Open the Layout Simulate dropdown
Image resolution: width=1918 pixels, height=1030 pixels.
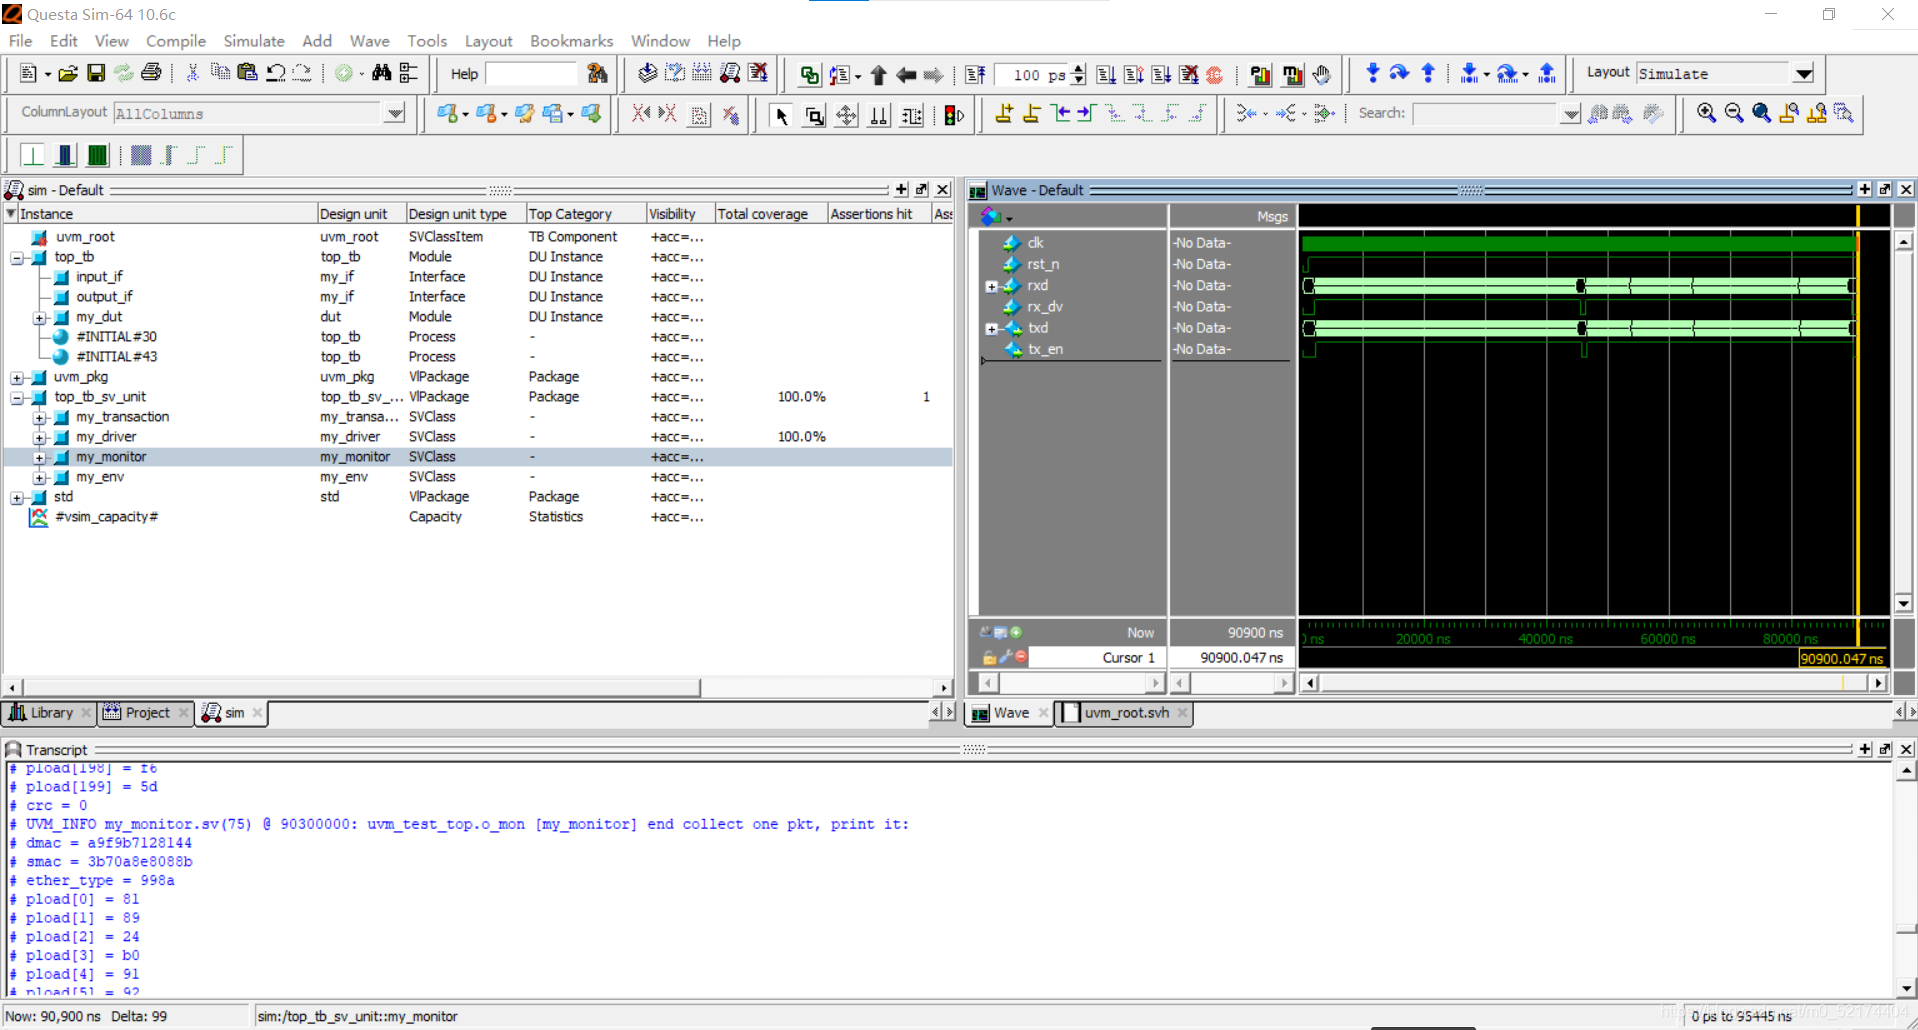(1803, 73)
